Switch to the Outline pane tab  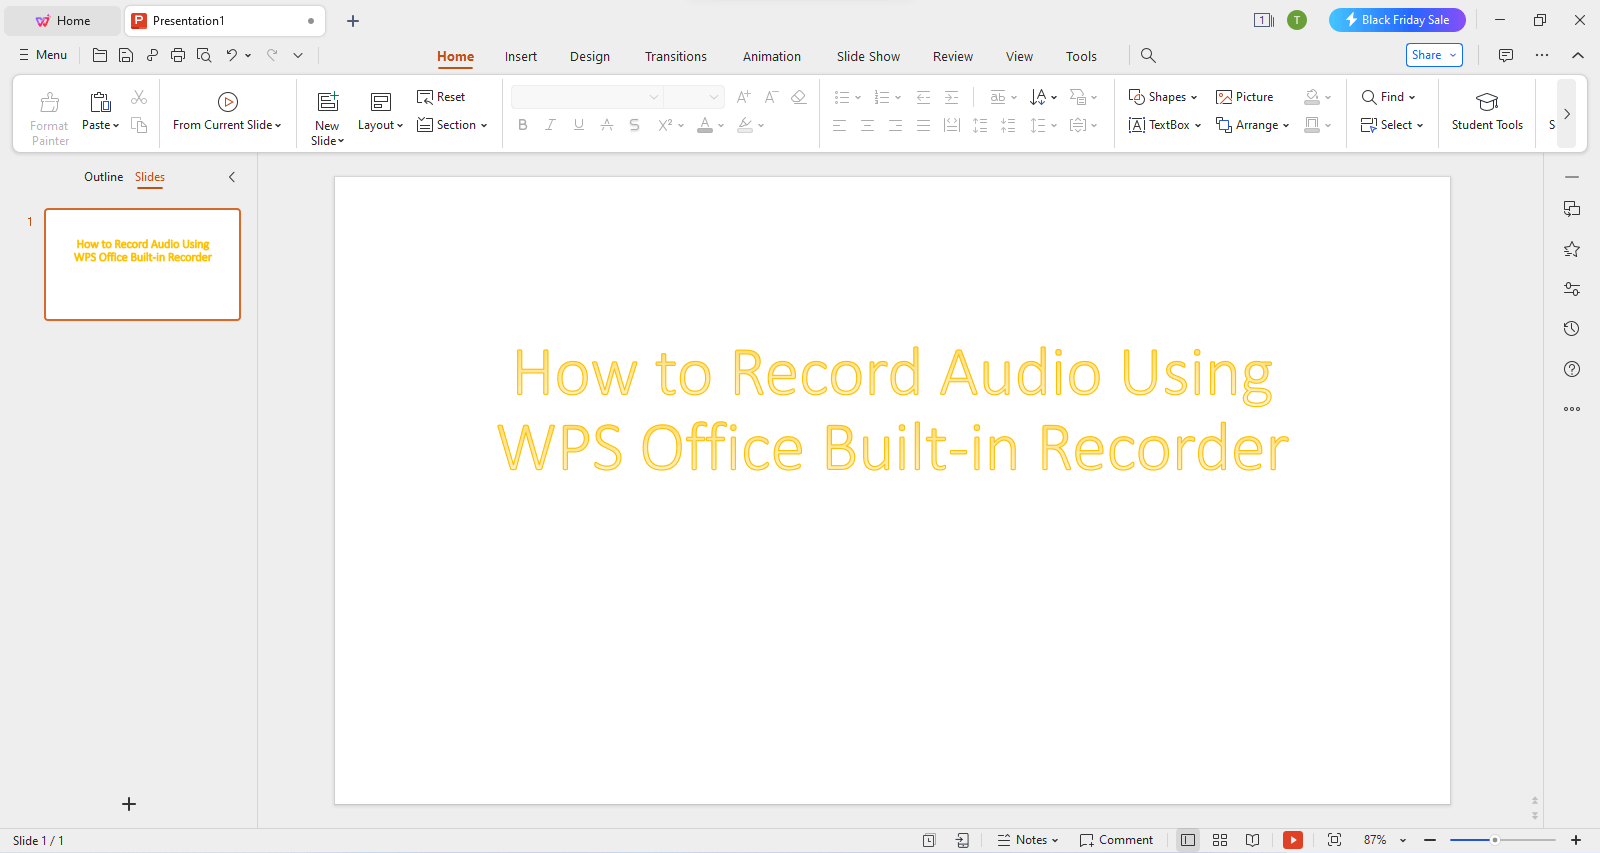click(104, 177)
